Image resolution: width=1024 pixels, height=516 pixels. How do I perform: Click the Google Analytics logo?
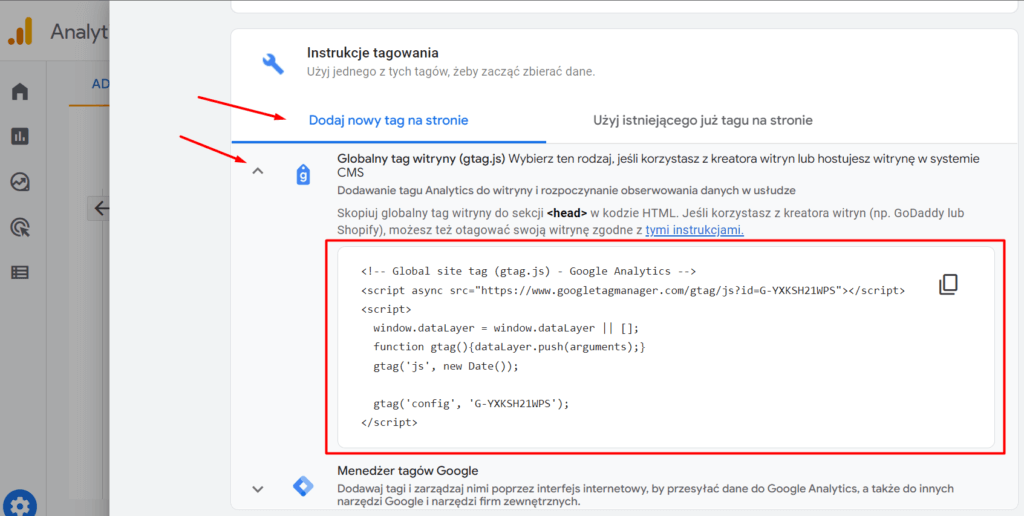20,31
